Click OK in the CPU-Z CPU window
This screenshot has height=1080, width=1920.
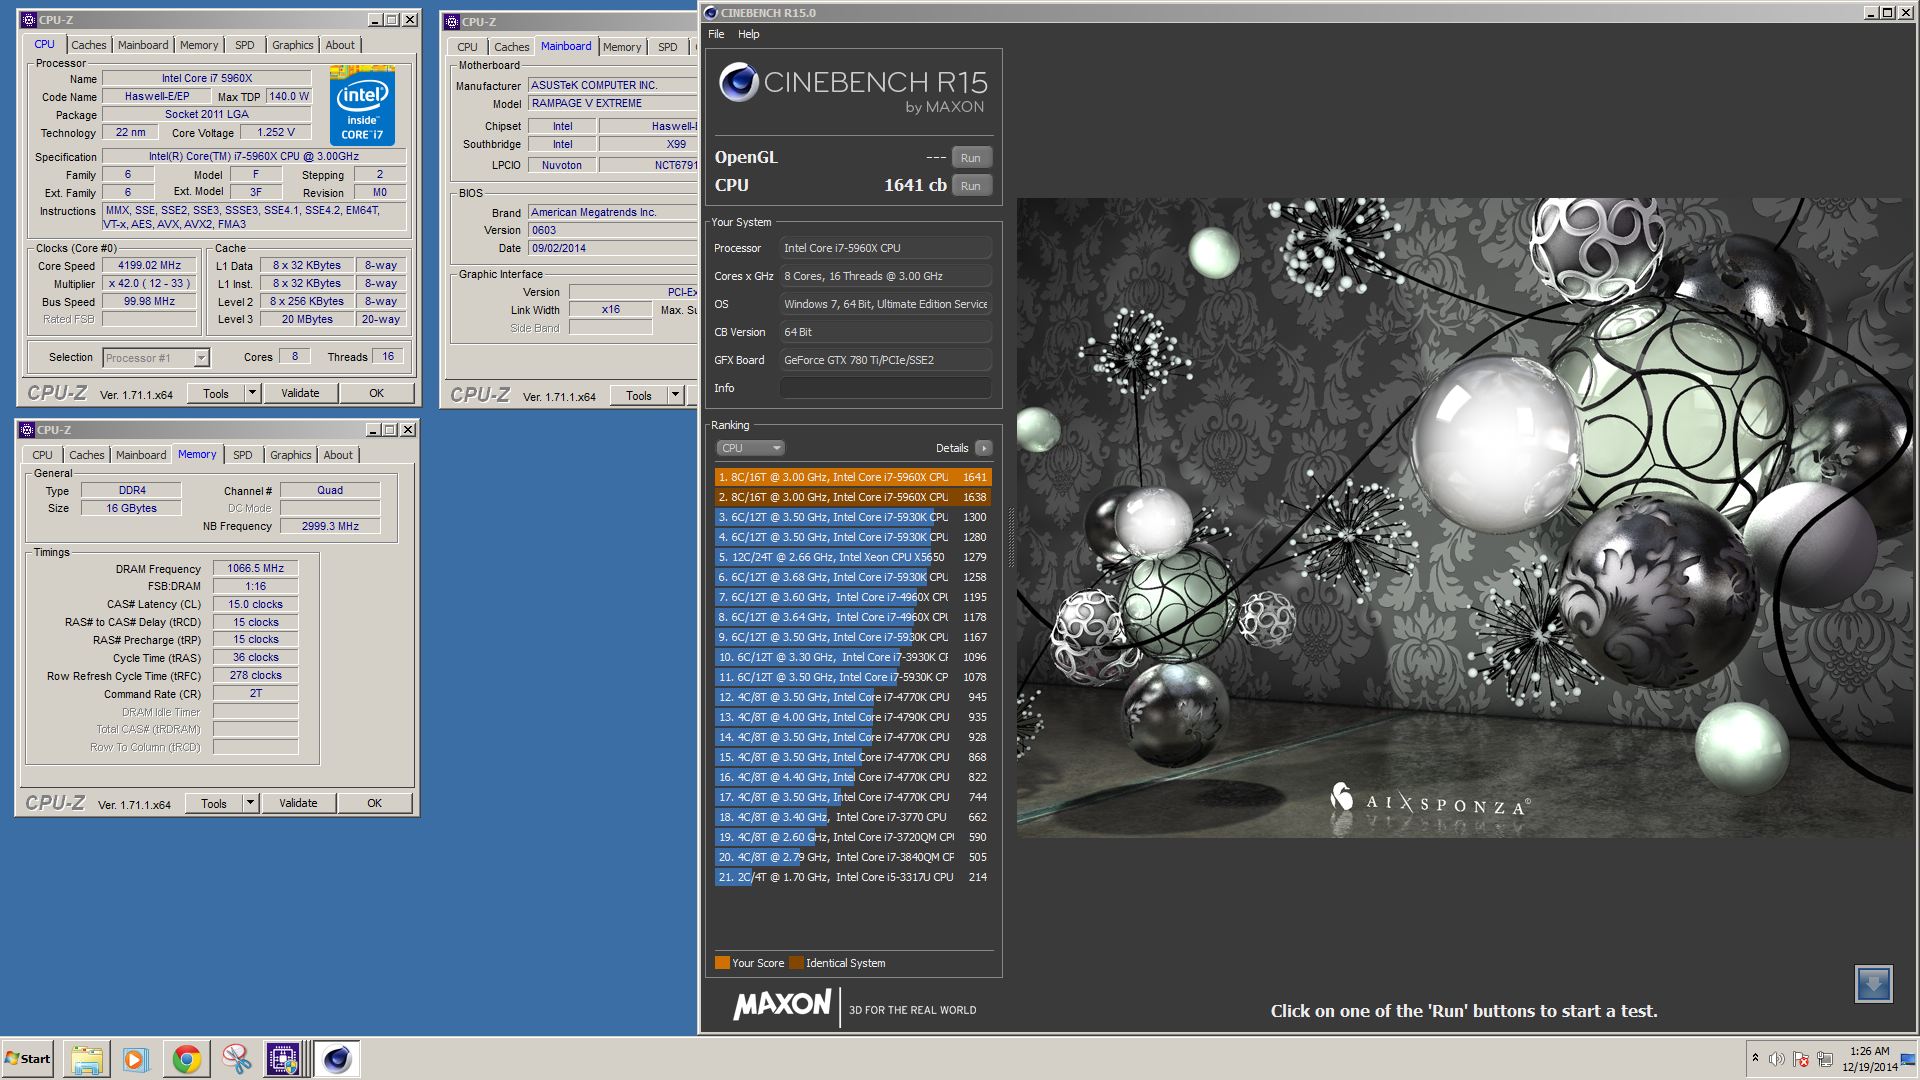tap(376, 393)
